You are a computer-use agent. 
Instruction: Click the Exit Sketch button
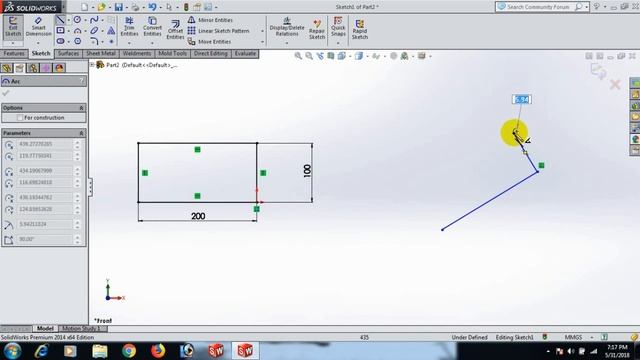pos(13,27)
